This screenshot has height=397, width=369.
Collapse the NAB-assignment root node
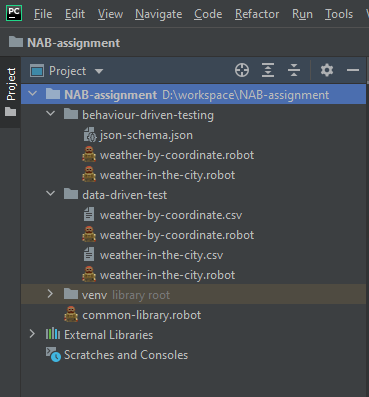pos(33,94)
